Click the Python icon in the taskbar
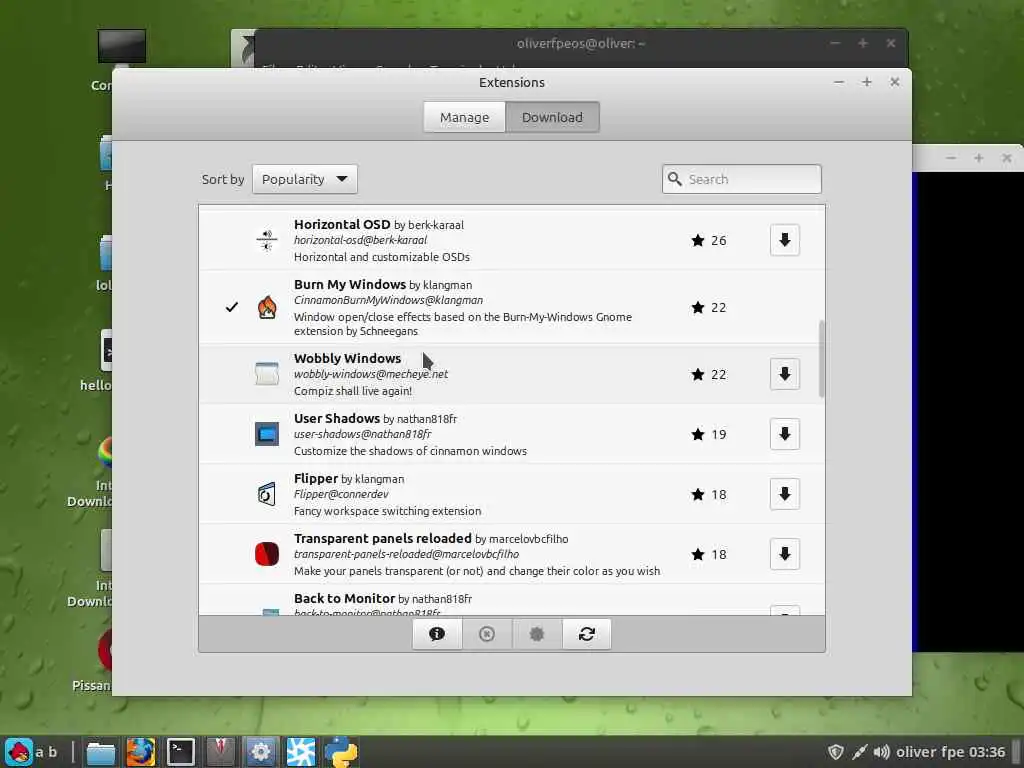 point(341,752)
